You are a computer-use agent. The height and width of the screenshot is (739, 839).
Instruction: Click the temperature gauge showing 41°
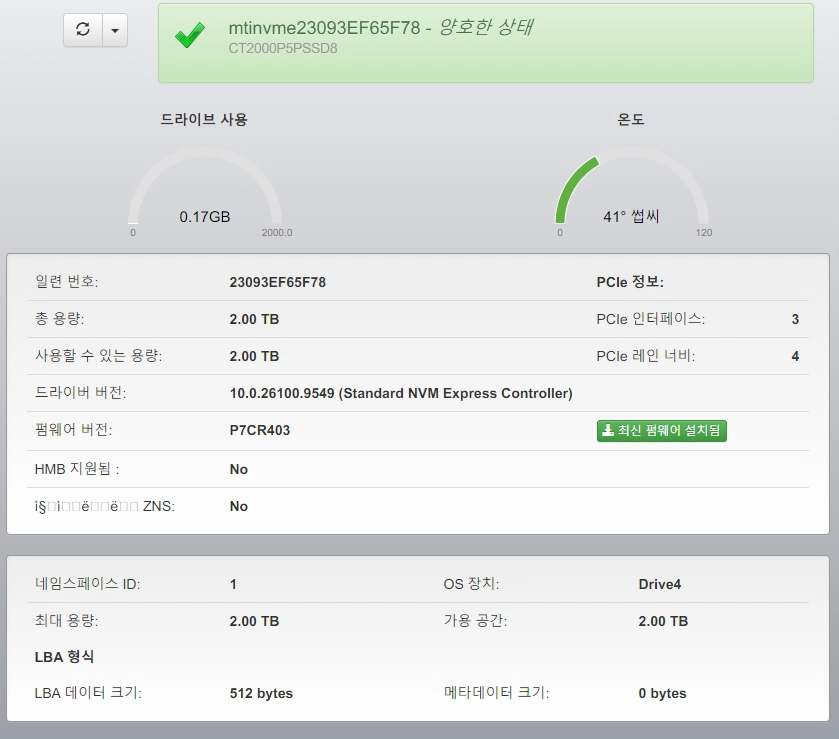[632, 186]
